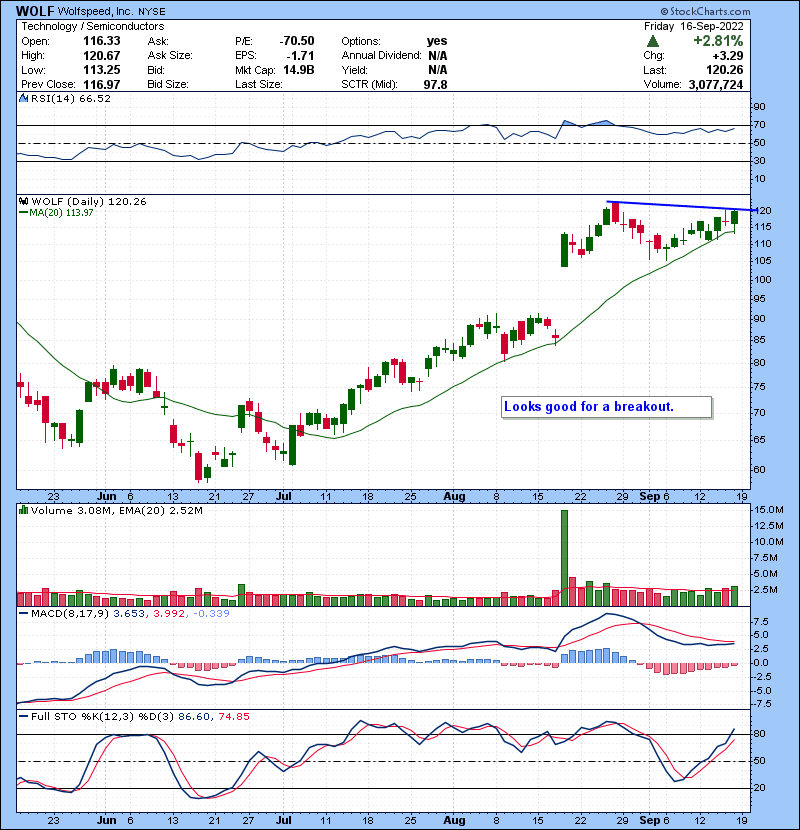
Task: Click the NYSE exchange label
Action: (x=152, y=12)
